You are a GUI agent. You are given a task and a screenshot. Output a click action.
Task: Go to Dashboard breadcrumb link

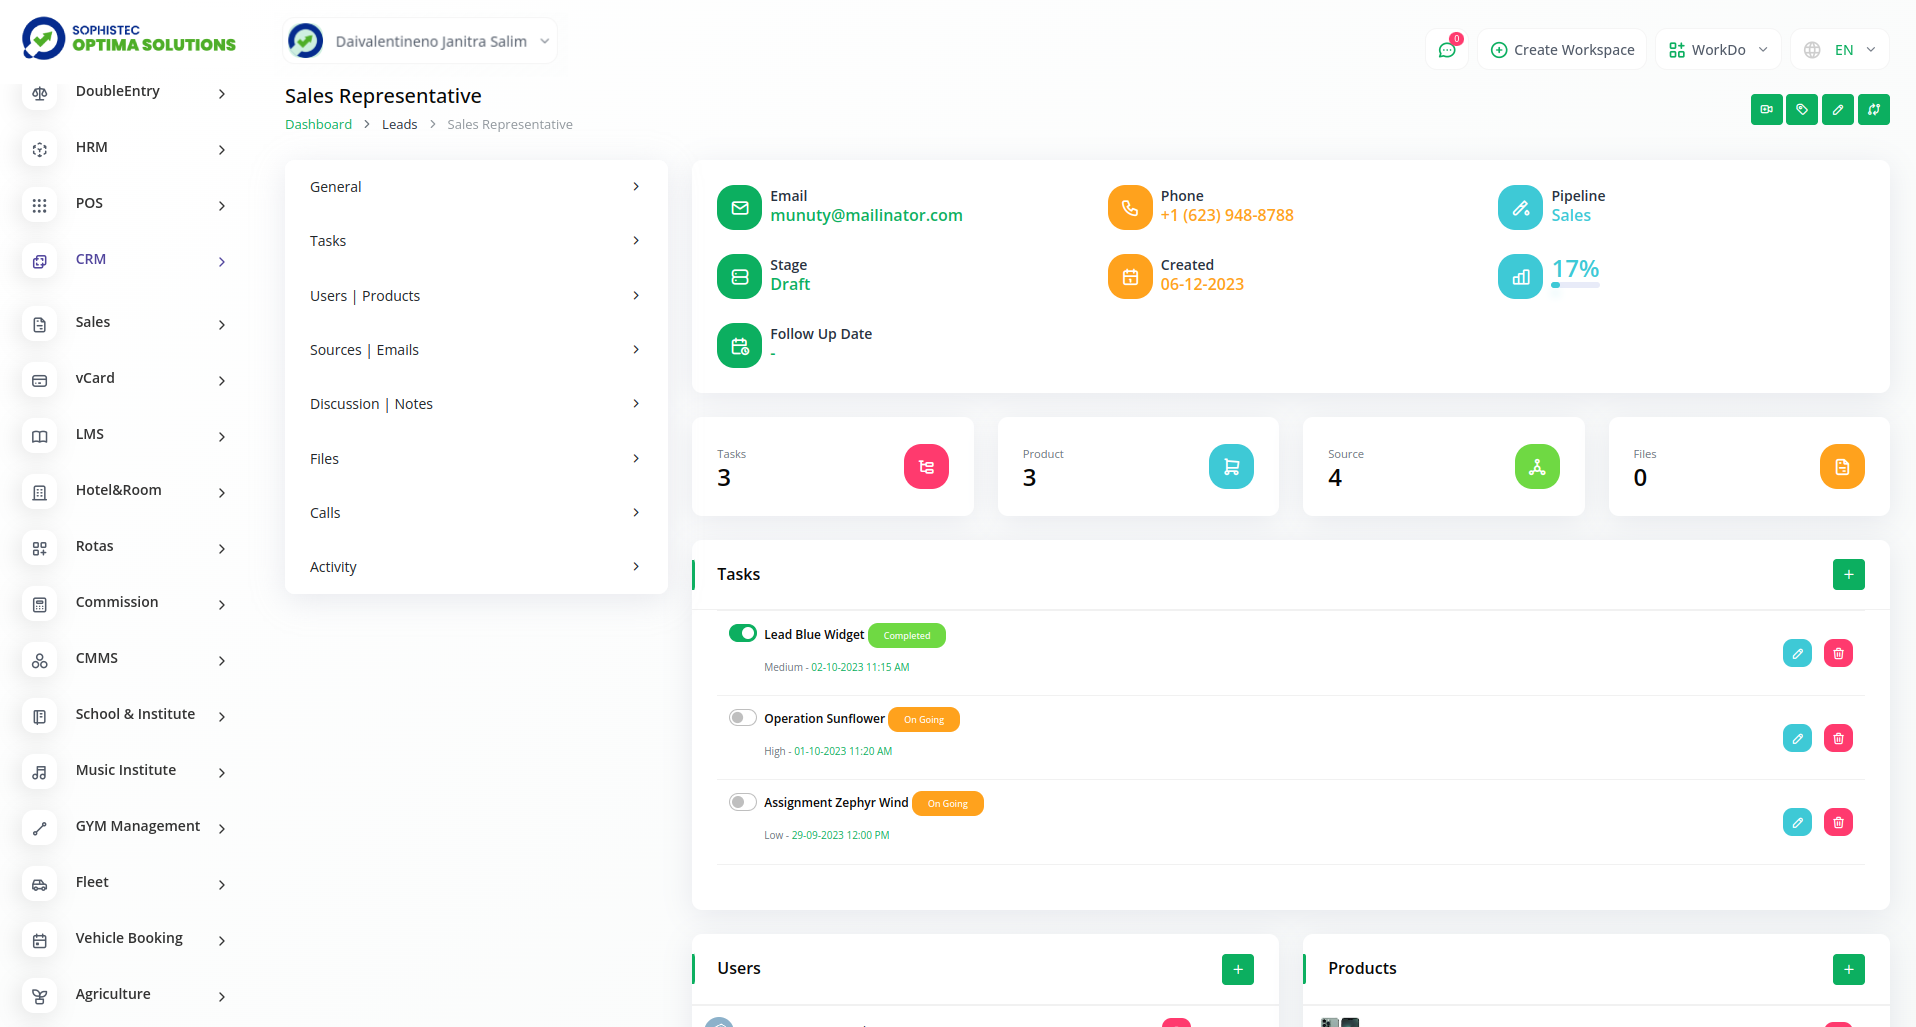tap(318, 125)
